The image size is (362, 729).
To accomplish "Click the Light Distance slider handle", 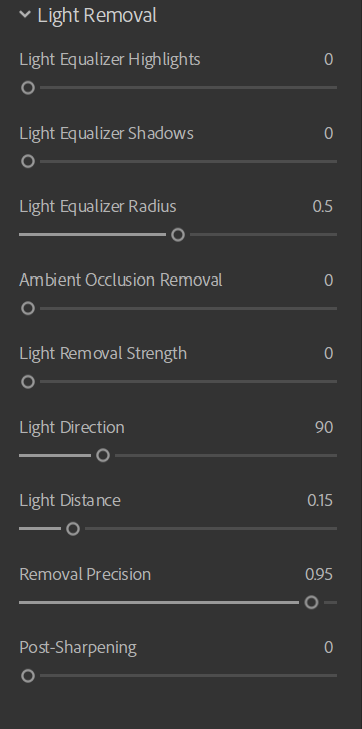I will pyautogui.click(x=73, y=529).
